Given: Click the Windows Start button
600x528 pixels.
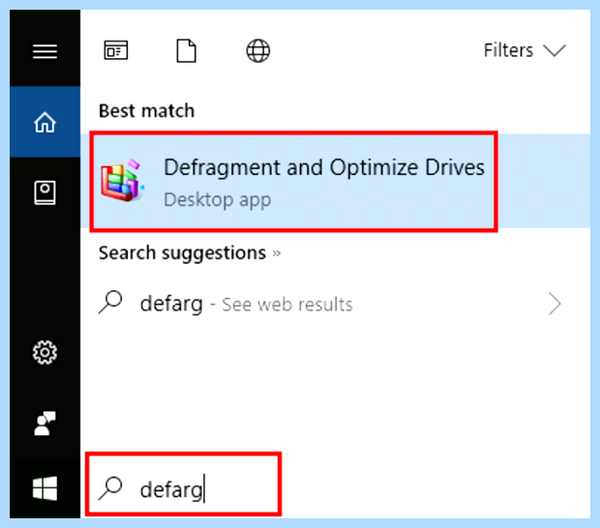Looking at the screenshot, I should click(x=45, y=488).
